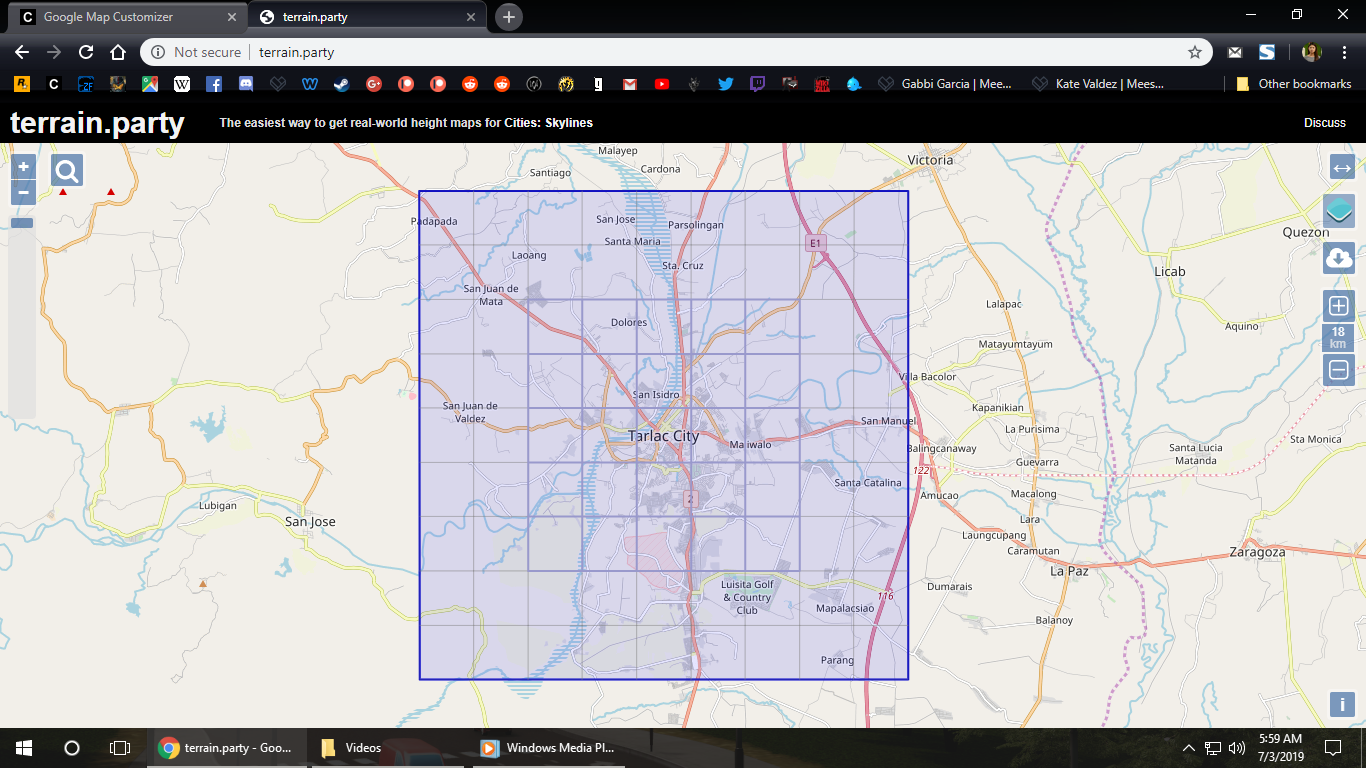
Task: Reload the terrain.party page
Action: [x=86, y=52]
